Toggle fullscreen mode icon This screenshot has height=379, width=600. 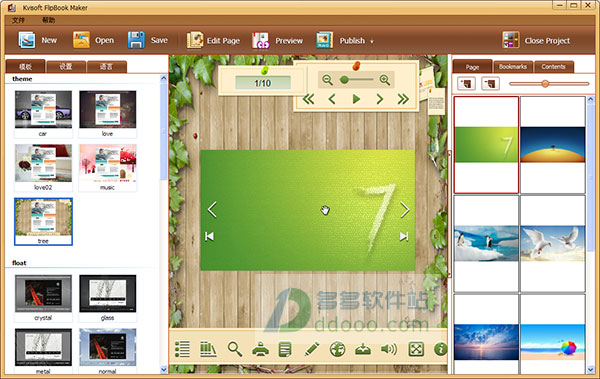[x=416, y=349]
